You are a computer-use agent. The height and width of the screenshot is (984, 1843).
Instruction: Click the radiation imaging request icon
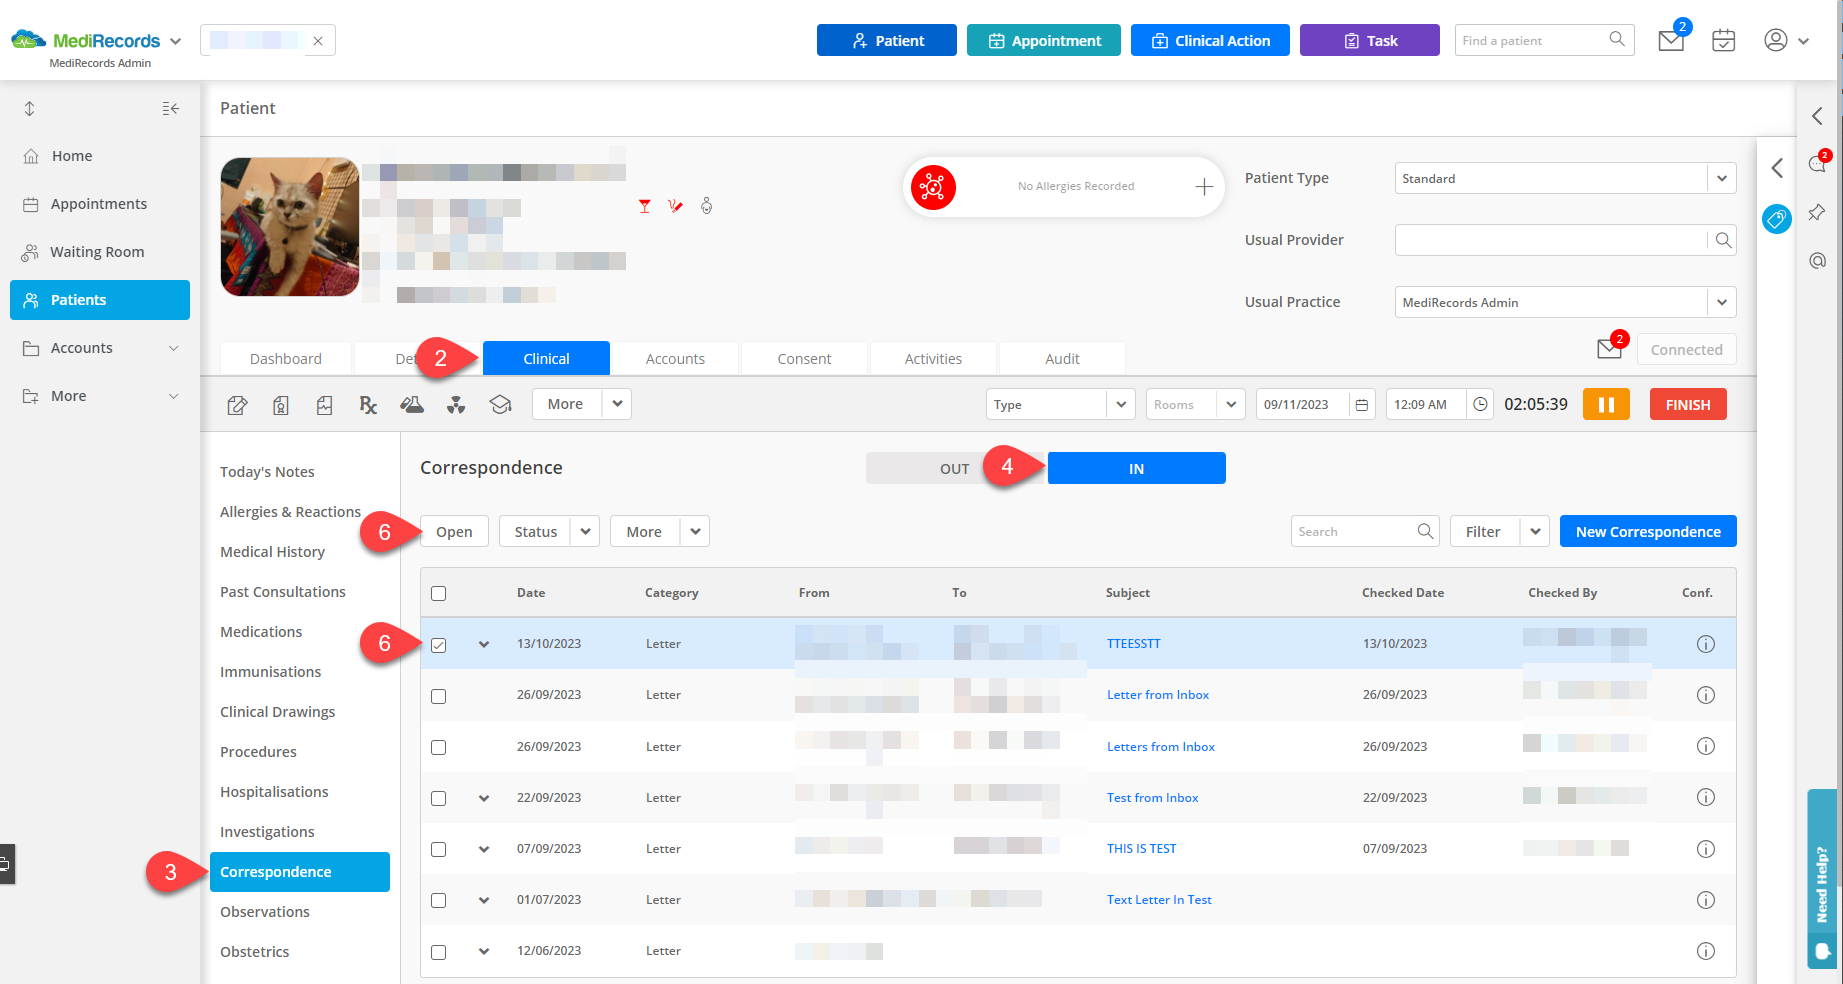click(x=456, y=405)
